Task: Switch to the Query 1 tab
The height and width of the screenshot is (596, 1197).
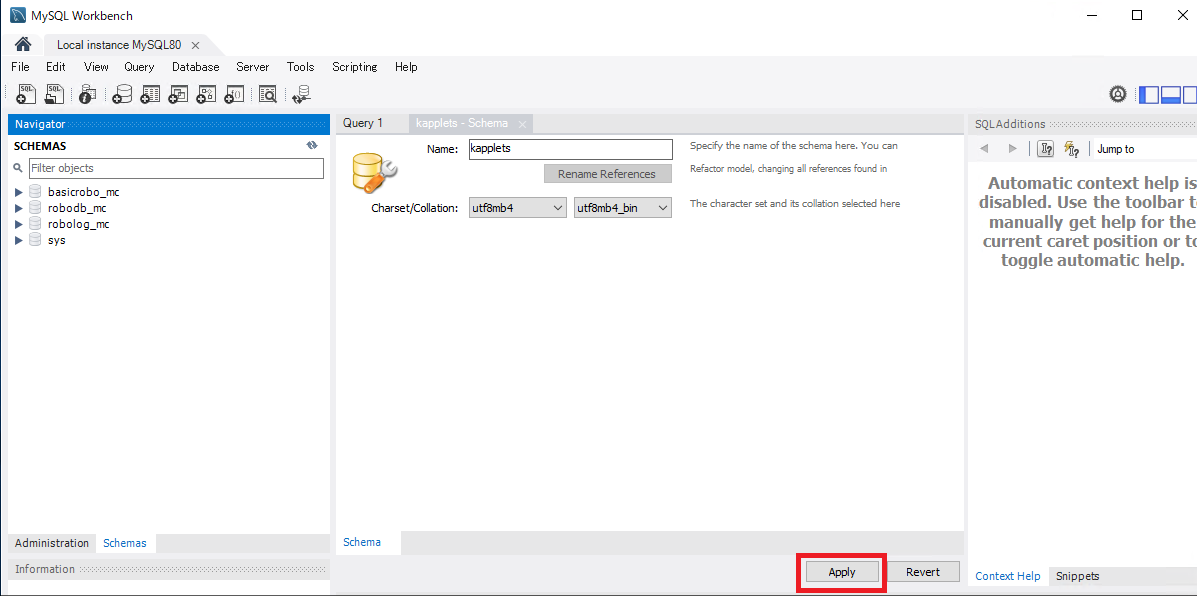Action: point(363,123)
